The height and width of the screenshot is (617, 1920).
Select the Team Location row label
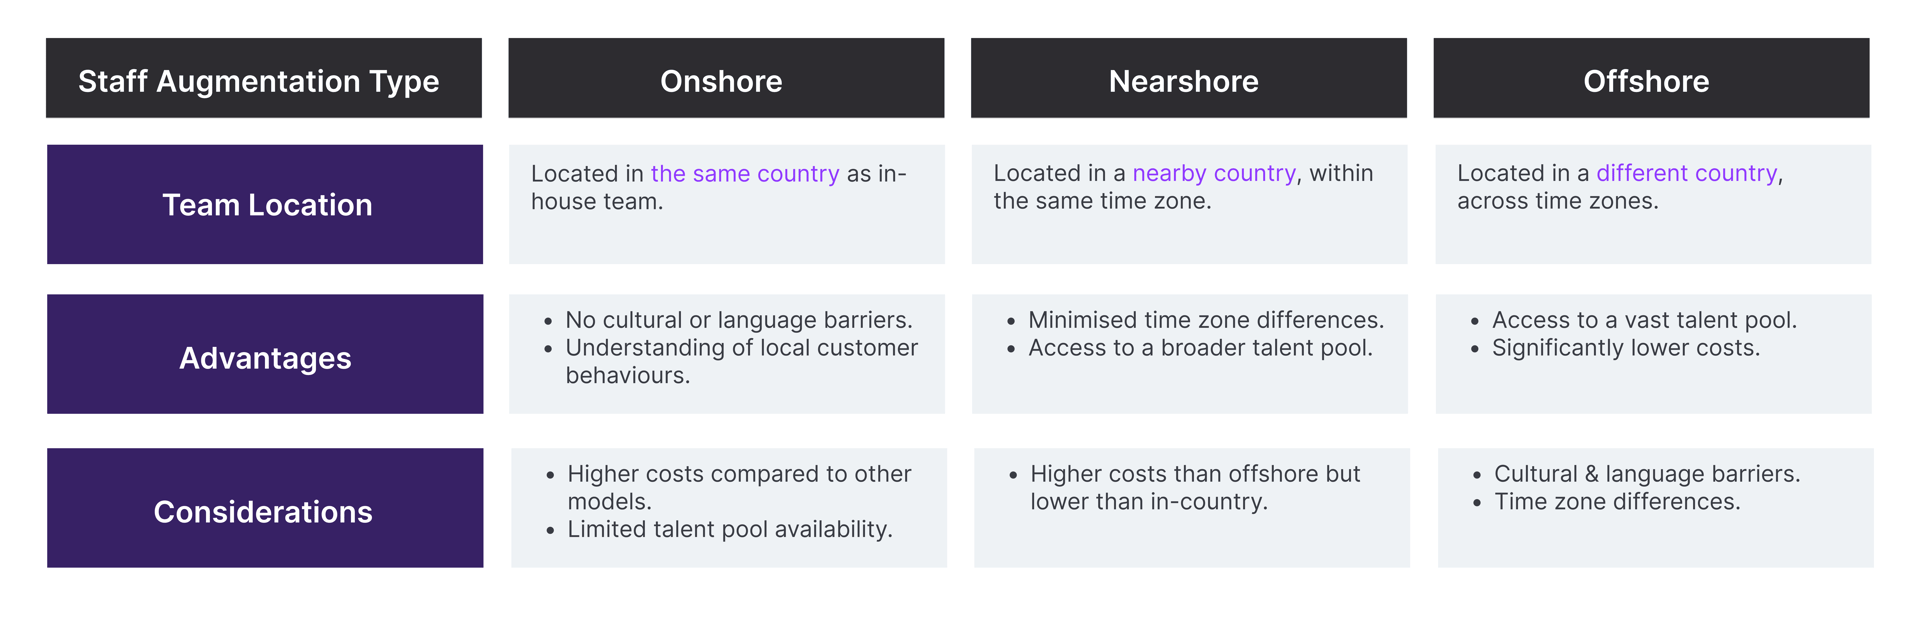coord(265,205)
